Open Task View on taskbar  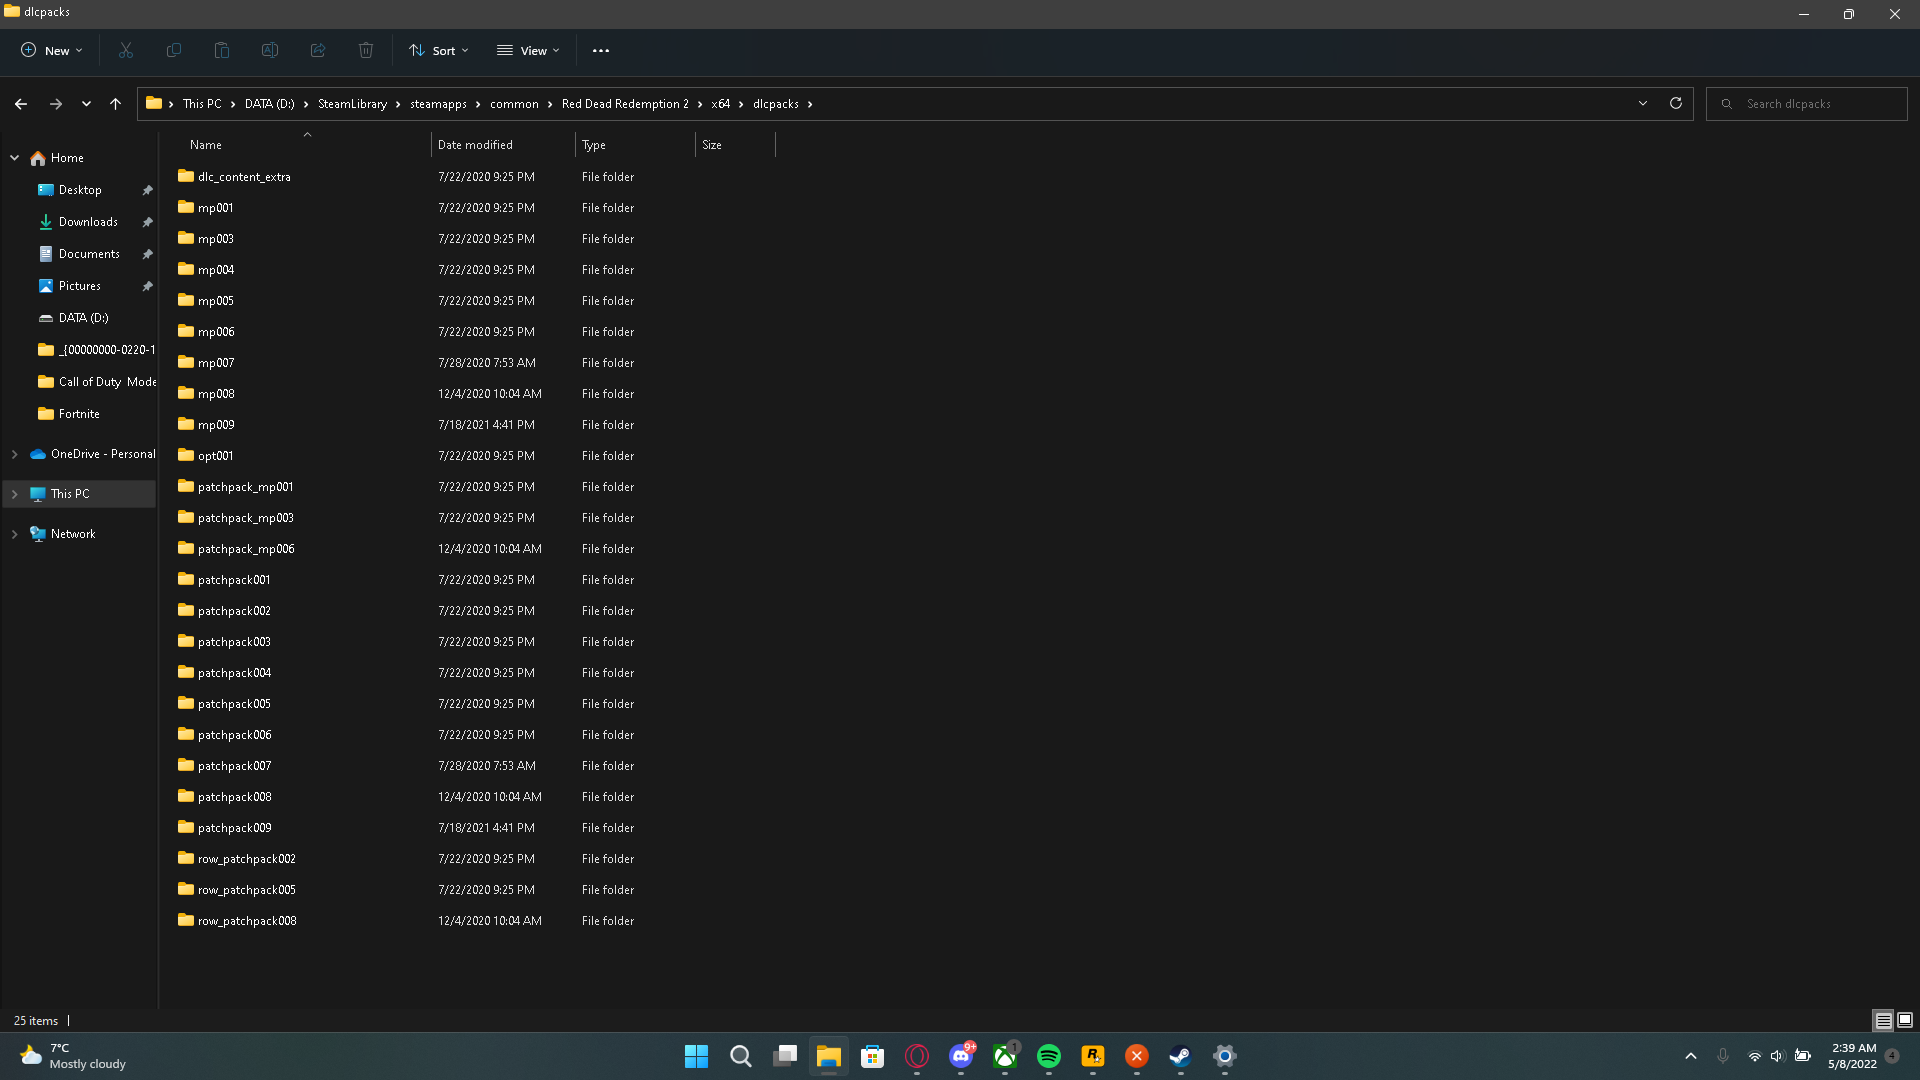[785, 1056]
